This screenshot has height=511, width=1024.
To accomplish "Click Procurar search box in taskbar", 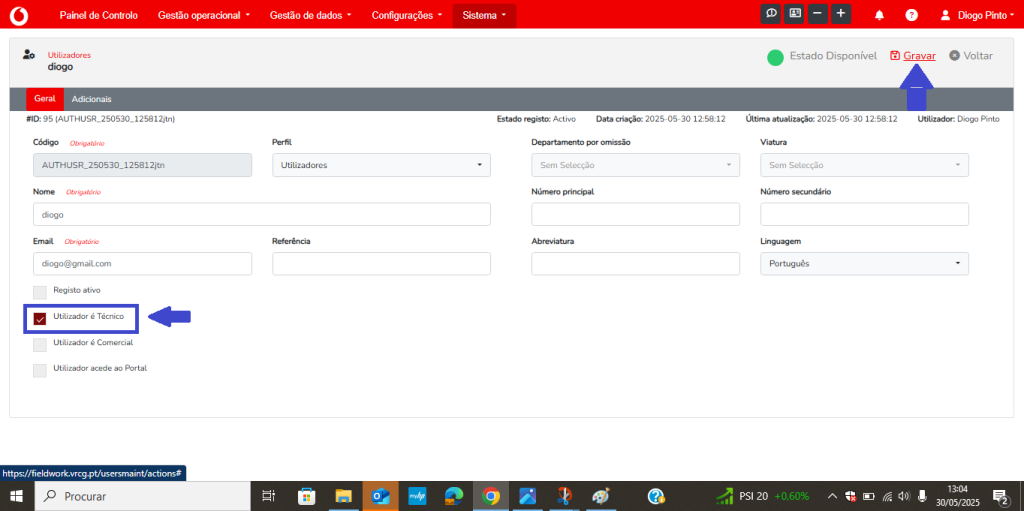I will tap(142, 497).
